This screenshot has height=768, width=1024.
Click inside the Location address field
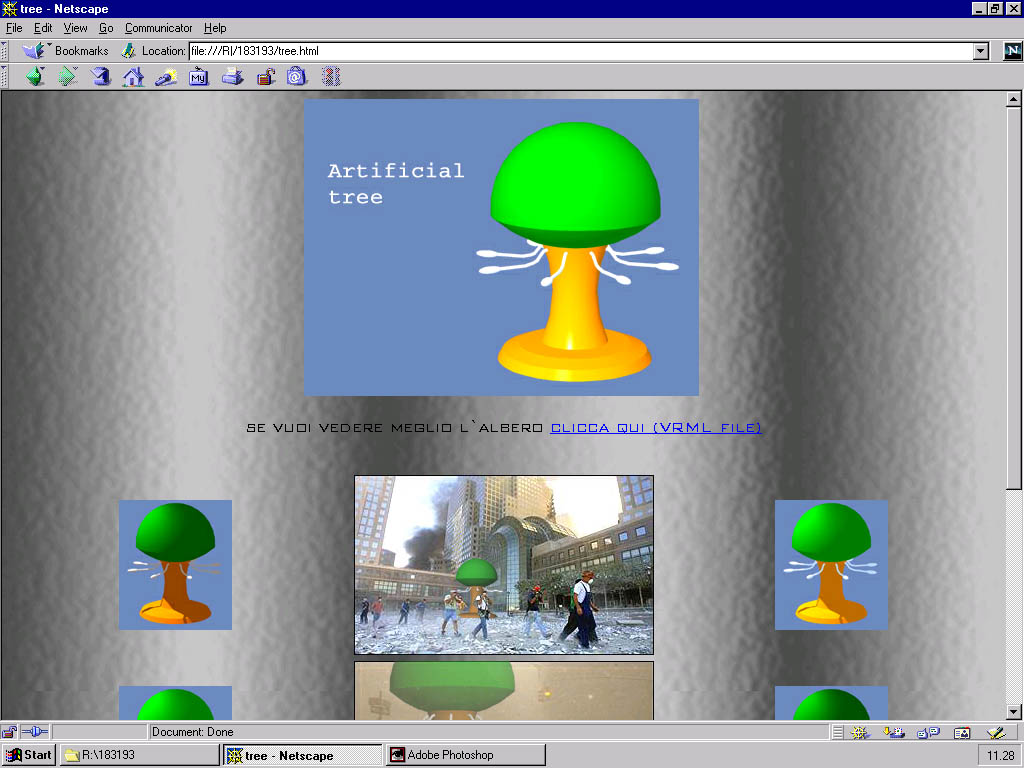[x=581, y=51]
